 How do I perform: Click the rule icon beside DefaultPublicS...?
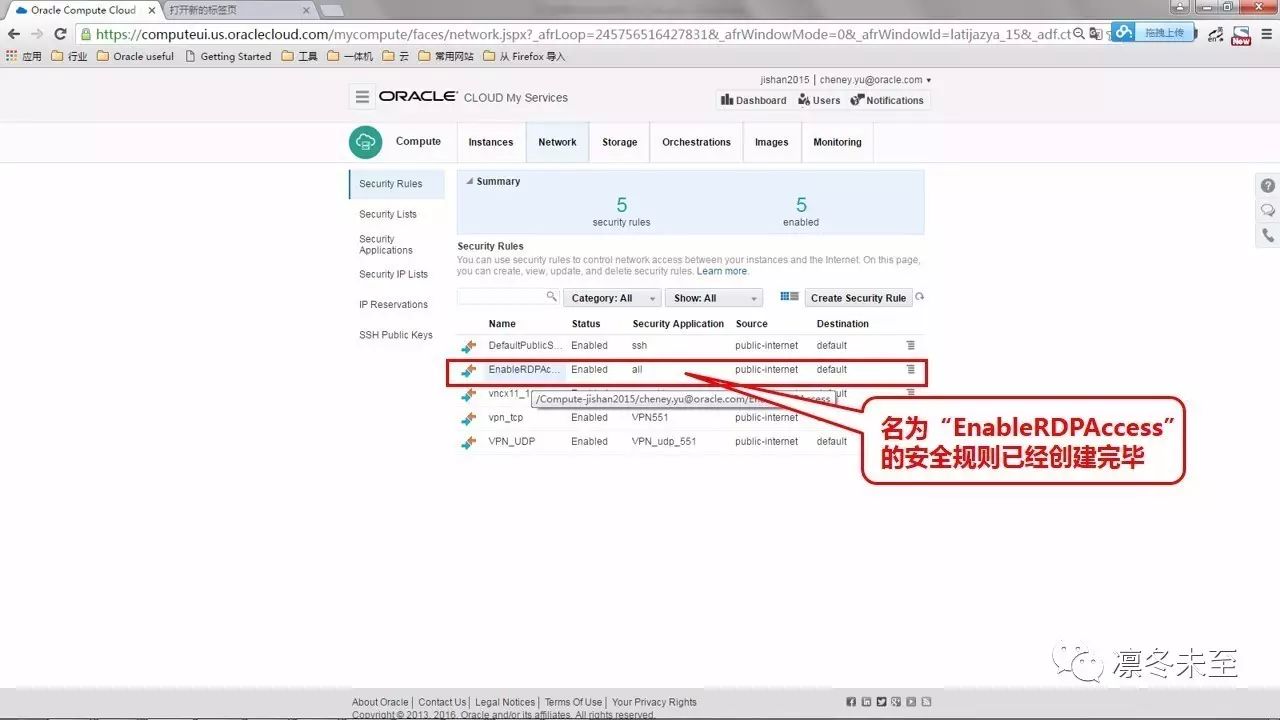pyautogui.click(x=469, y=347)
